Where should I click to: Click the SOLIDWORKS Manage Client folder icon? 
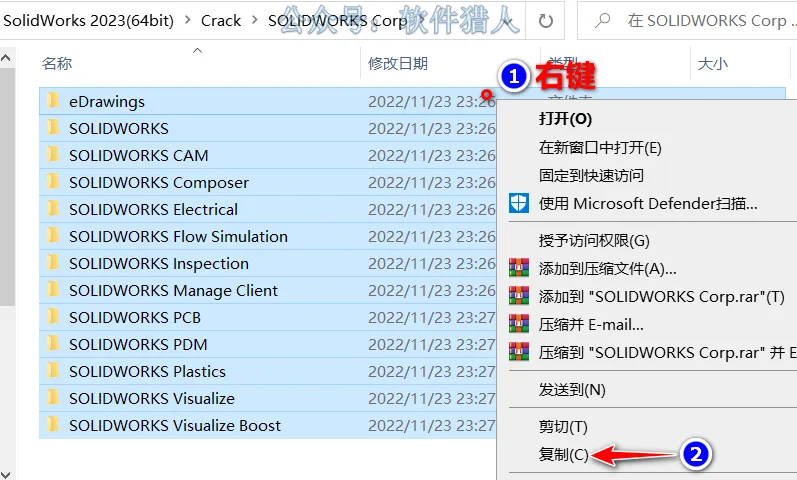coord(53,289)
